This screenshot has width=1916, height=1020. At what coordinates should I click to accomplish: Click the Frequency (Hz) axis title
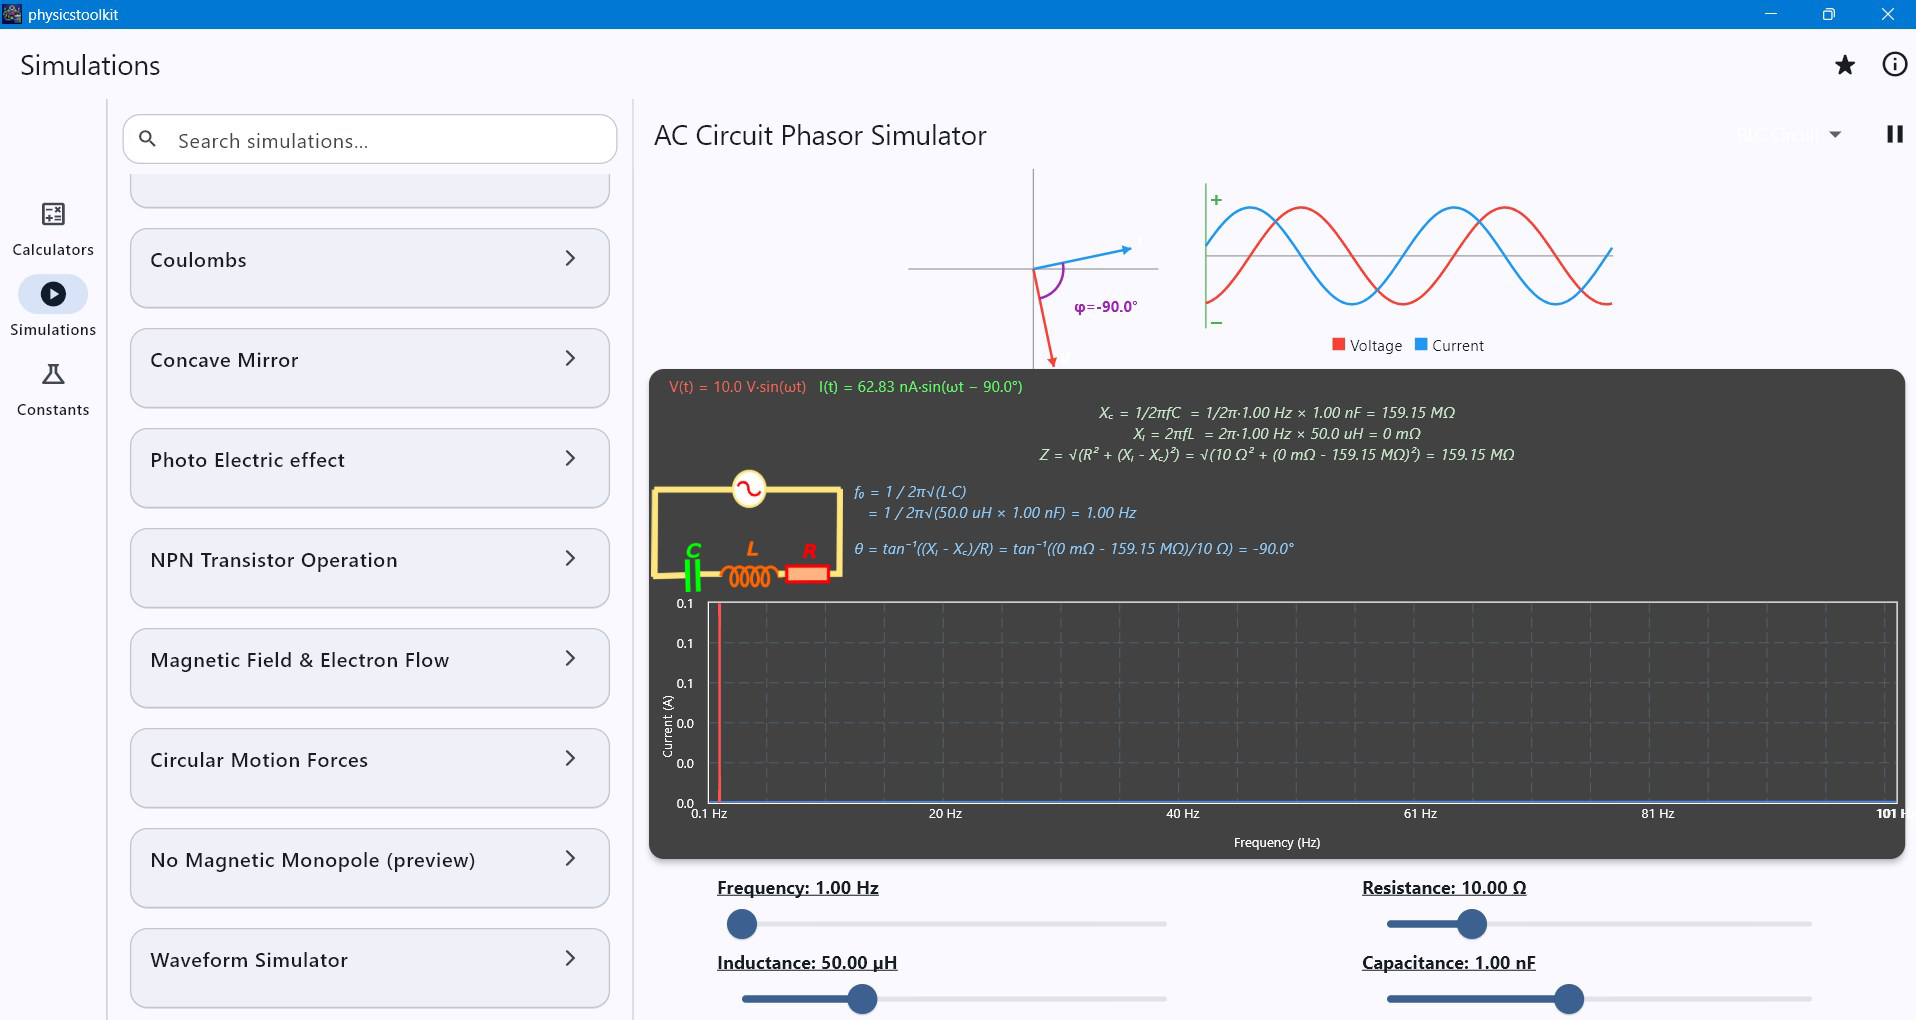coord(1277,843)
